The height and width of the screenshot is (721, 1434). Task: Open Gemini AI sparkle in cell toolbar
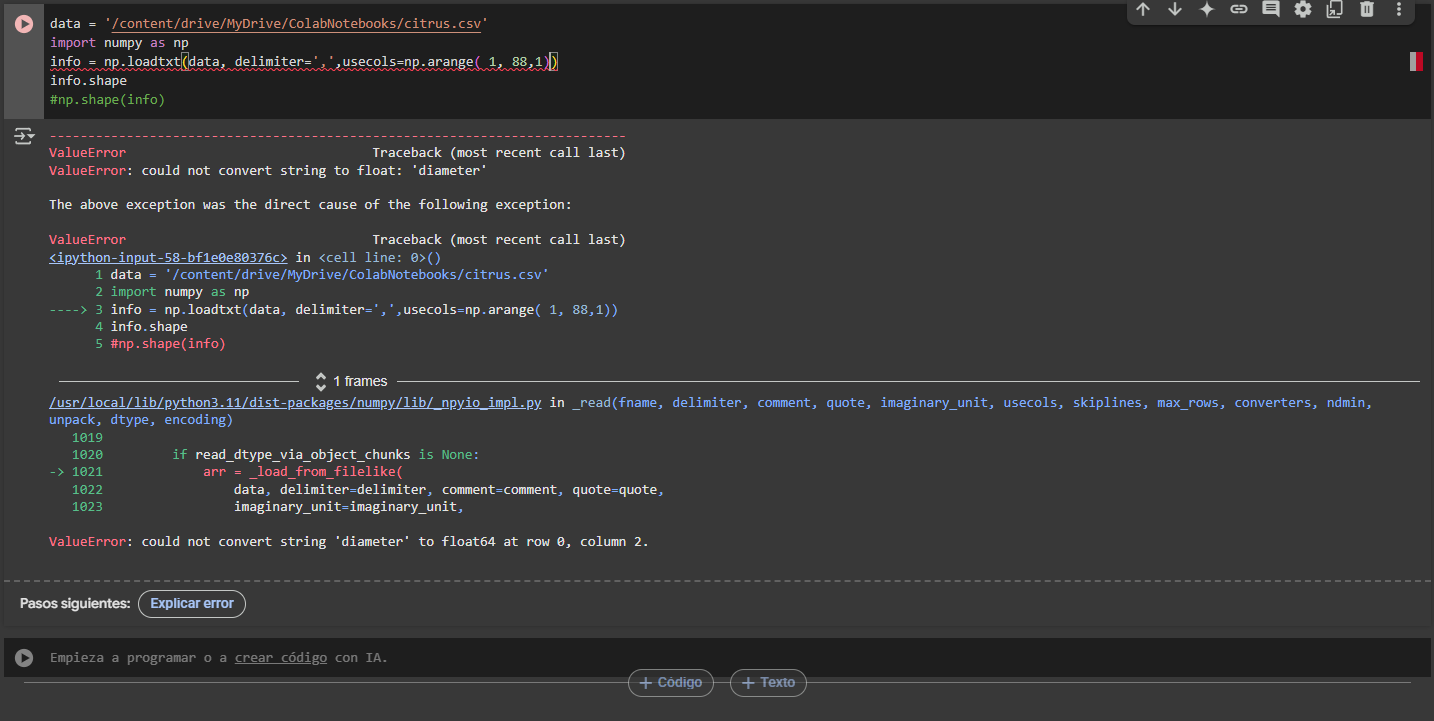1207,9
